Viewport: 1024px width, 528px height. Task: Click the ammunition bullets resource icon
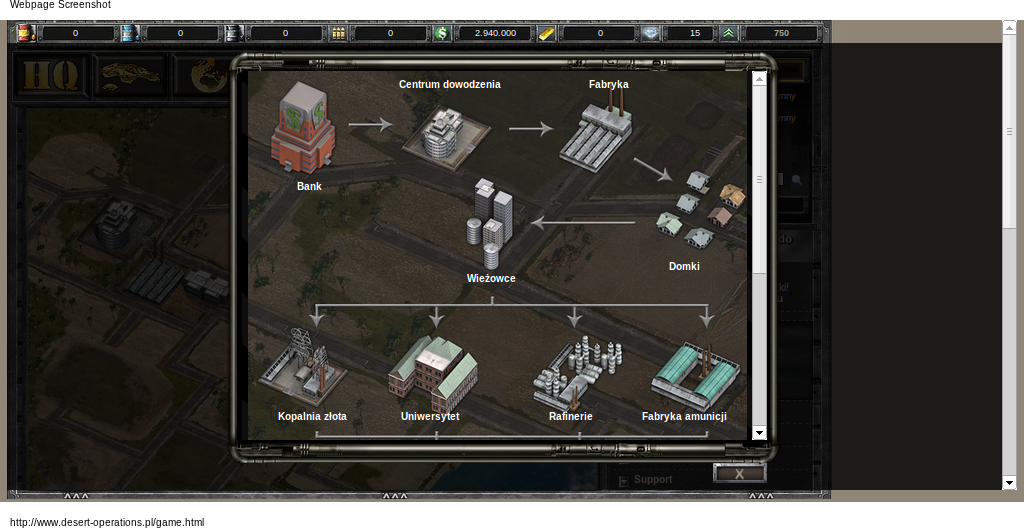click(338, 33)
